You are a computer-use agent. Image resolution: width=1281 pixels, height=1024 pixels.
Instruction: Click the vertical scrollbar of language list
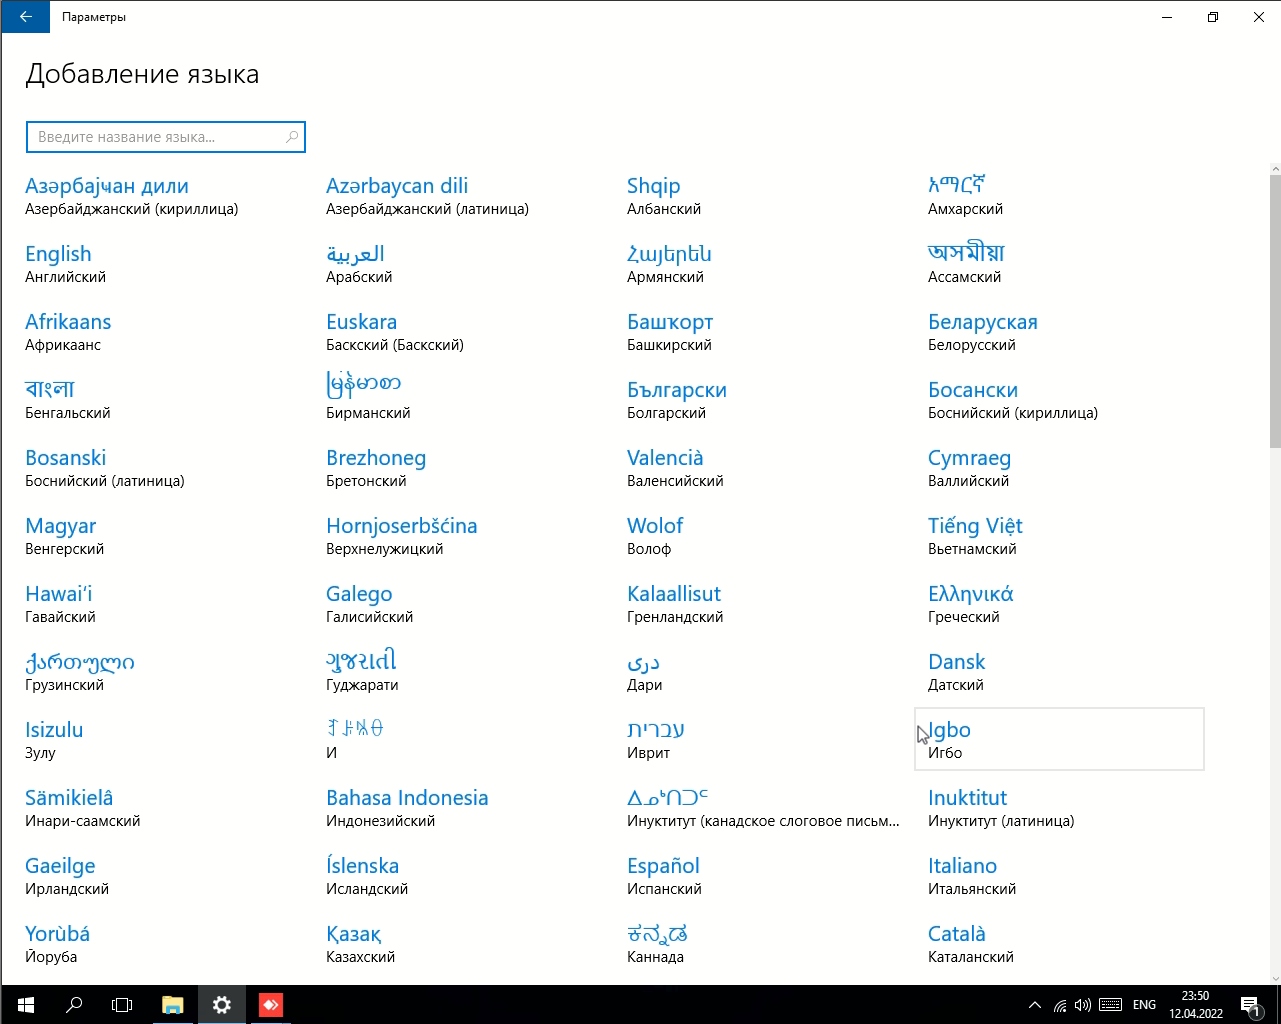pos(1274,310)
